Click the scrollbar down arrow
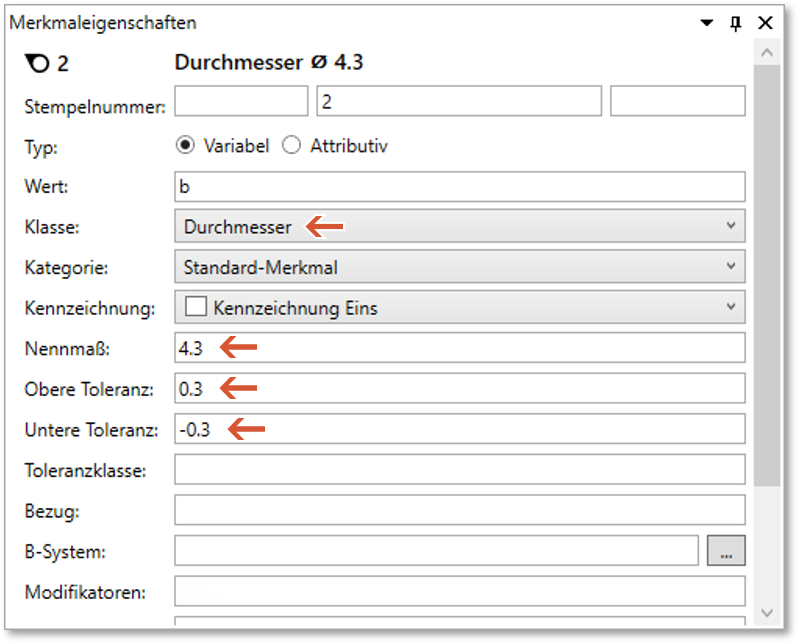 coord(766,612)
